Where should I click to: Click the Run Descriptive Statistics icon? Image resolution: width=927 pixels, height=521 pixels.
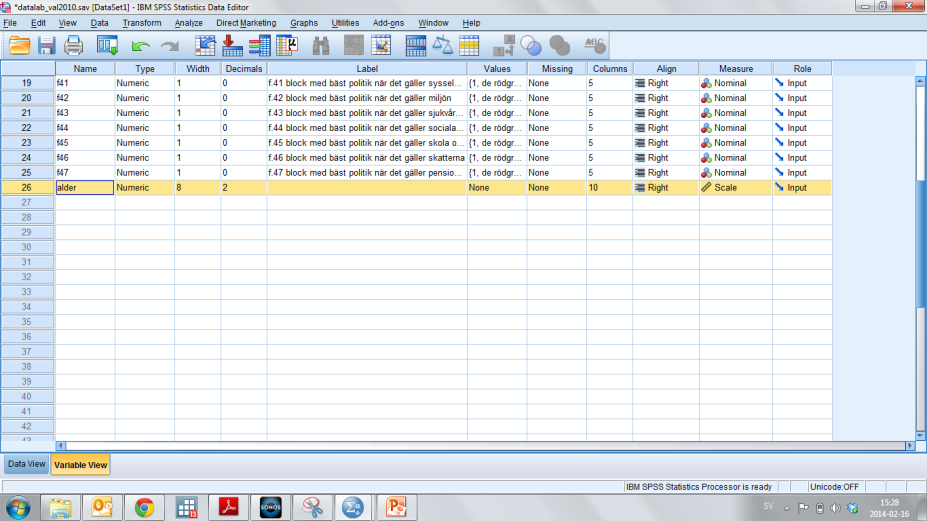(x=287, y=46)
